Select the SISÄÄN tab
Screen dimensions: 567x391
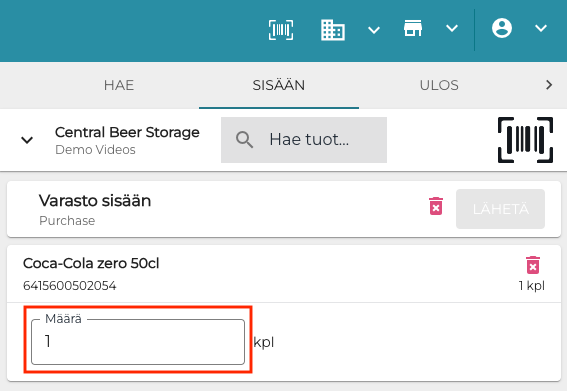click(x=279, y=85)
